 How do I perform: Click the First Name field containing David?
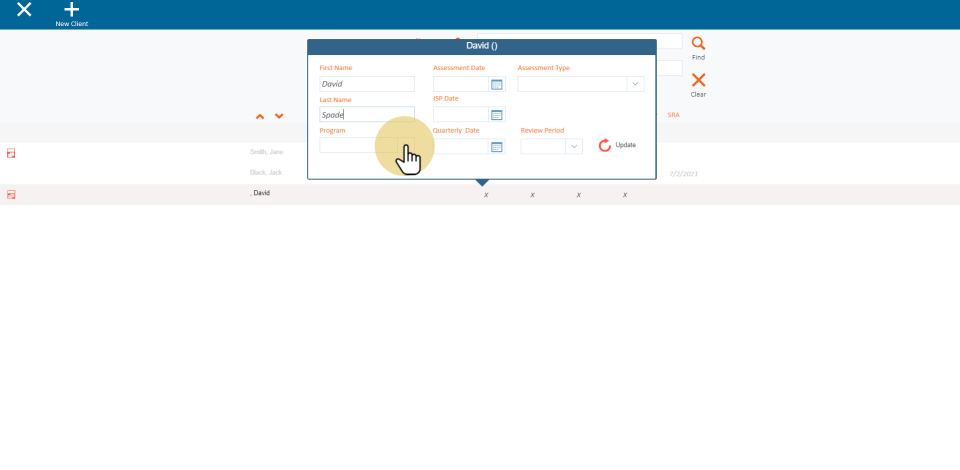click(366, 84)
